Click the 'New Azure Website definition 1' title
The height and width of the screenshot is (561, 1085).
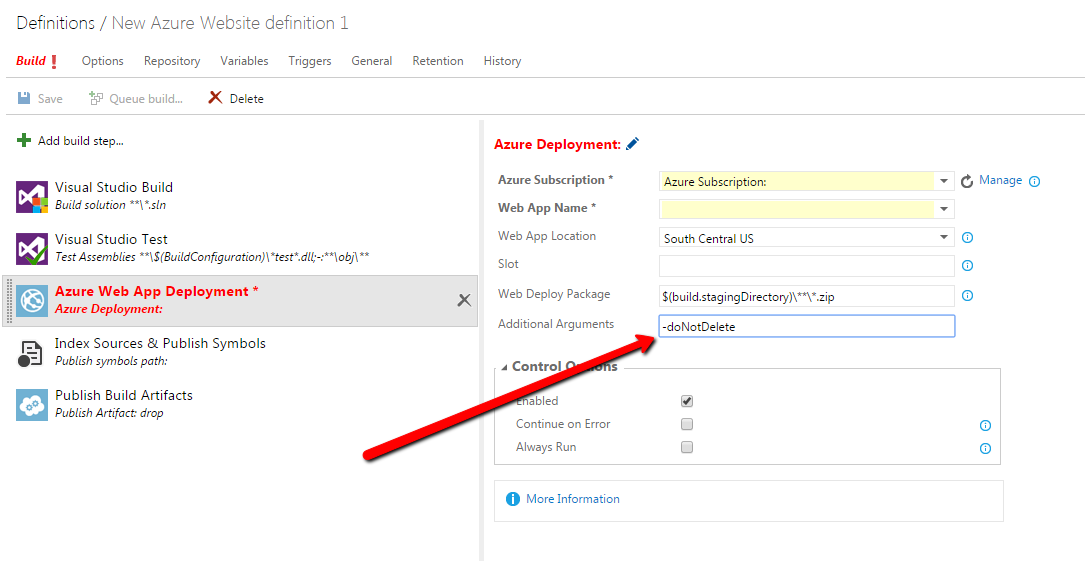230,23
